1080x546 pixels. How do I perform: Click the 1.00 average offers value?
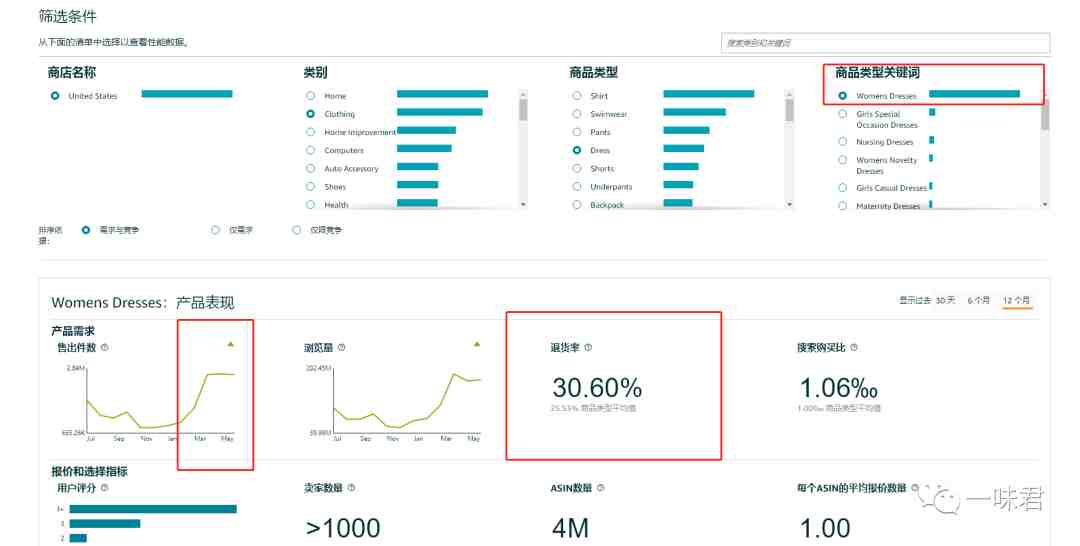pos(824,529)
